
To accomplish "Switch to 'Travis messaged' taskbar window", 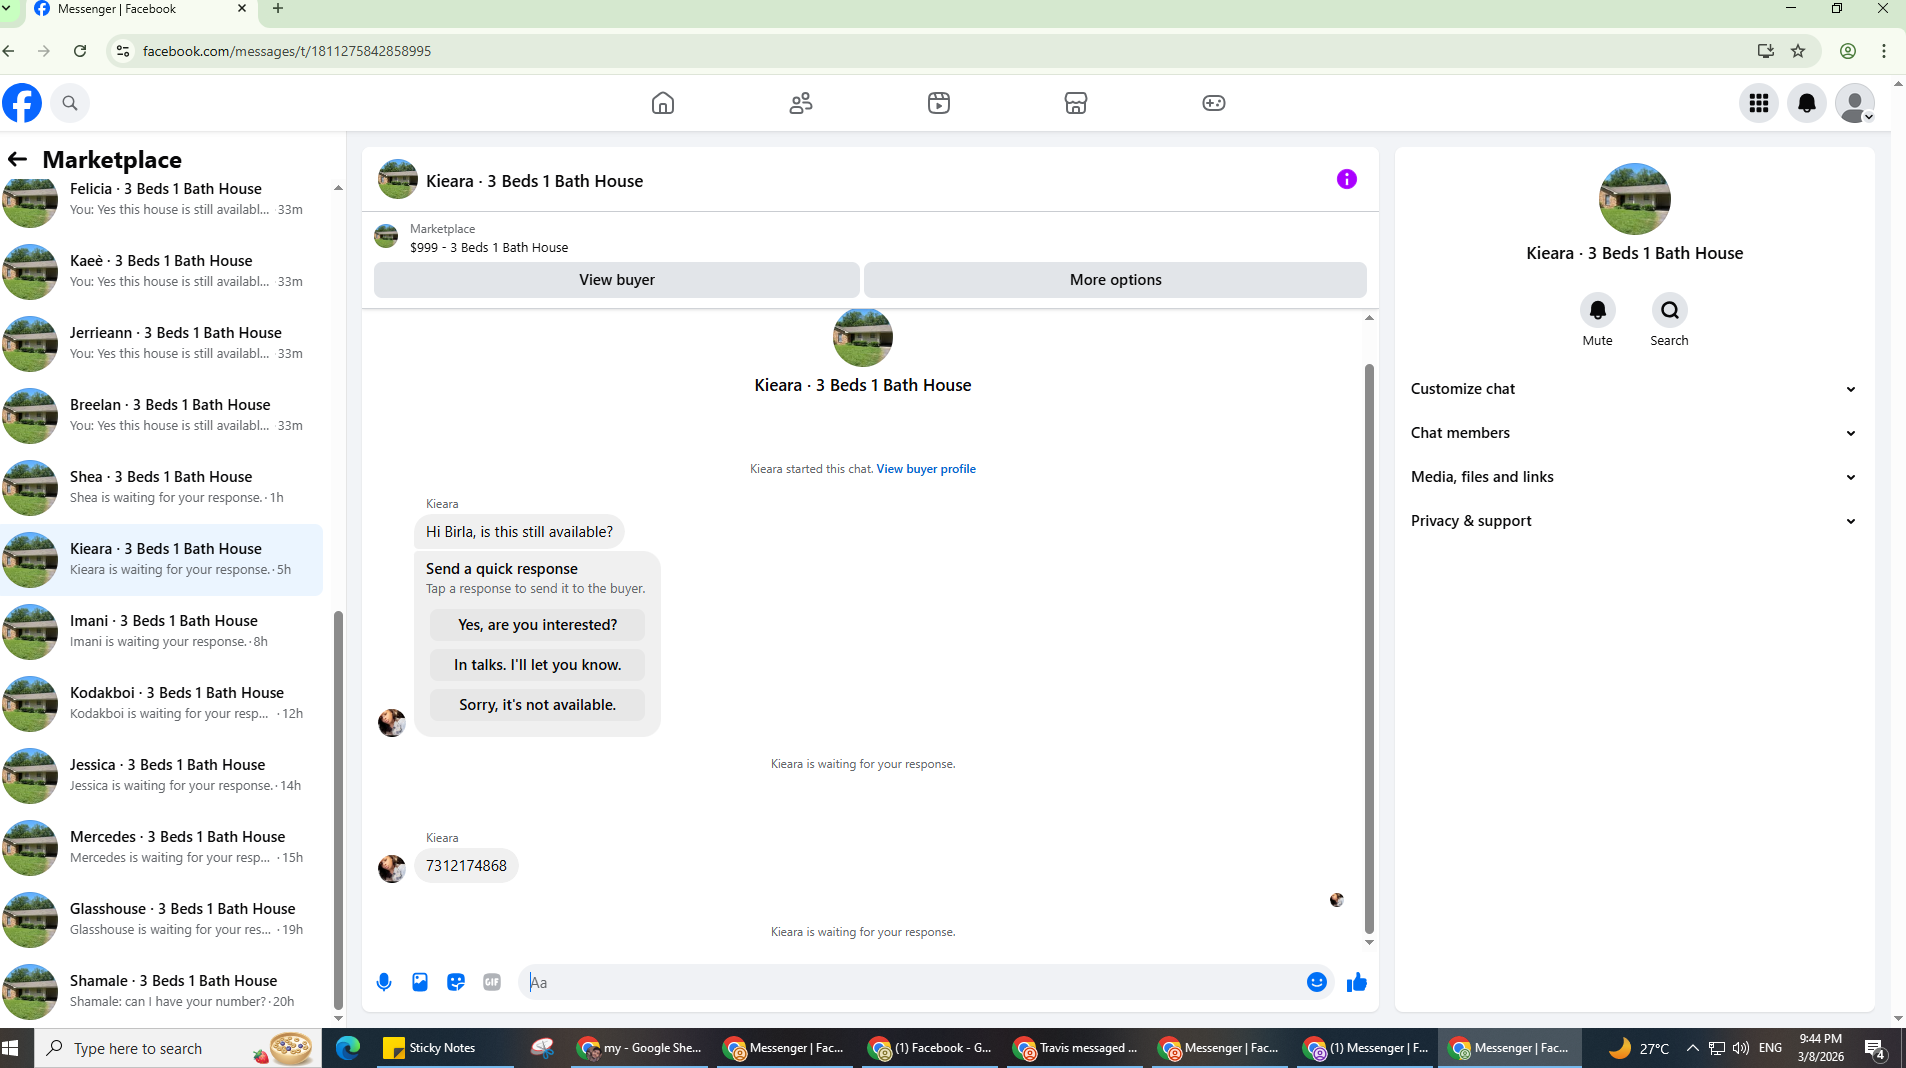I will pyautogui.click(x=1074, y=1048).
